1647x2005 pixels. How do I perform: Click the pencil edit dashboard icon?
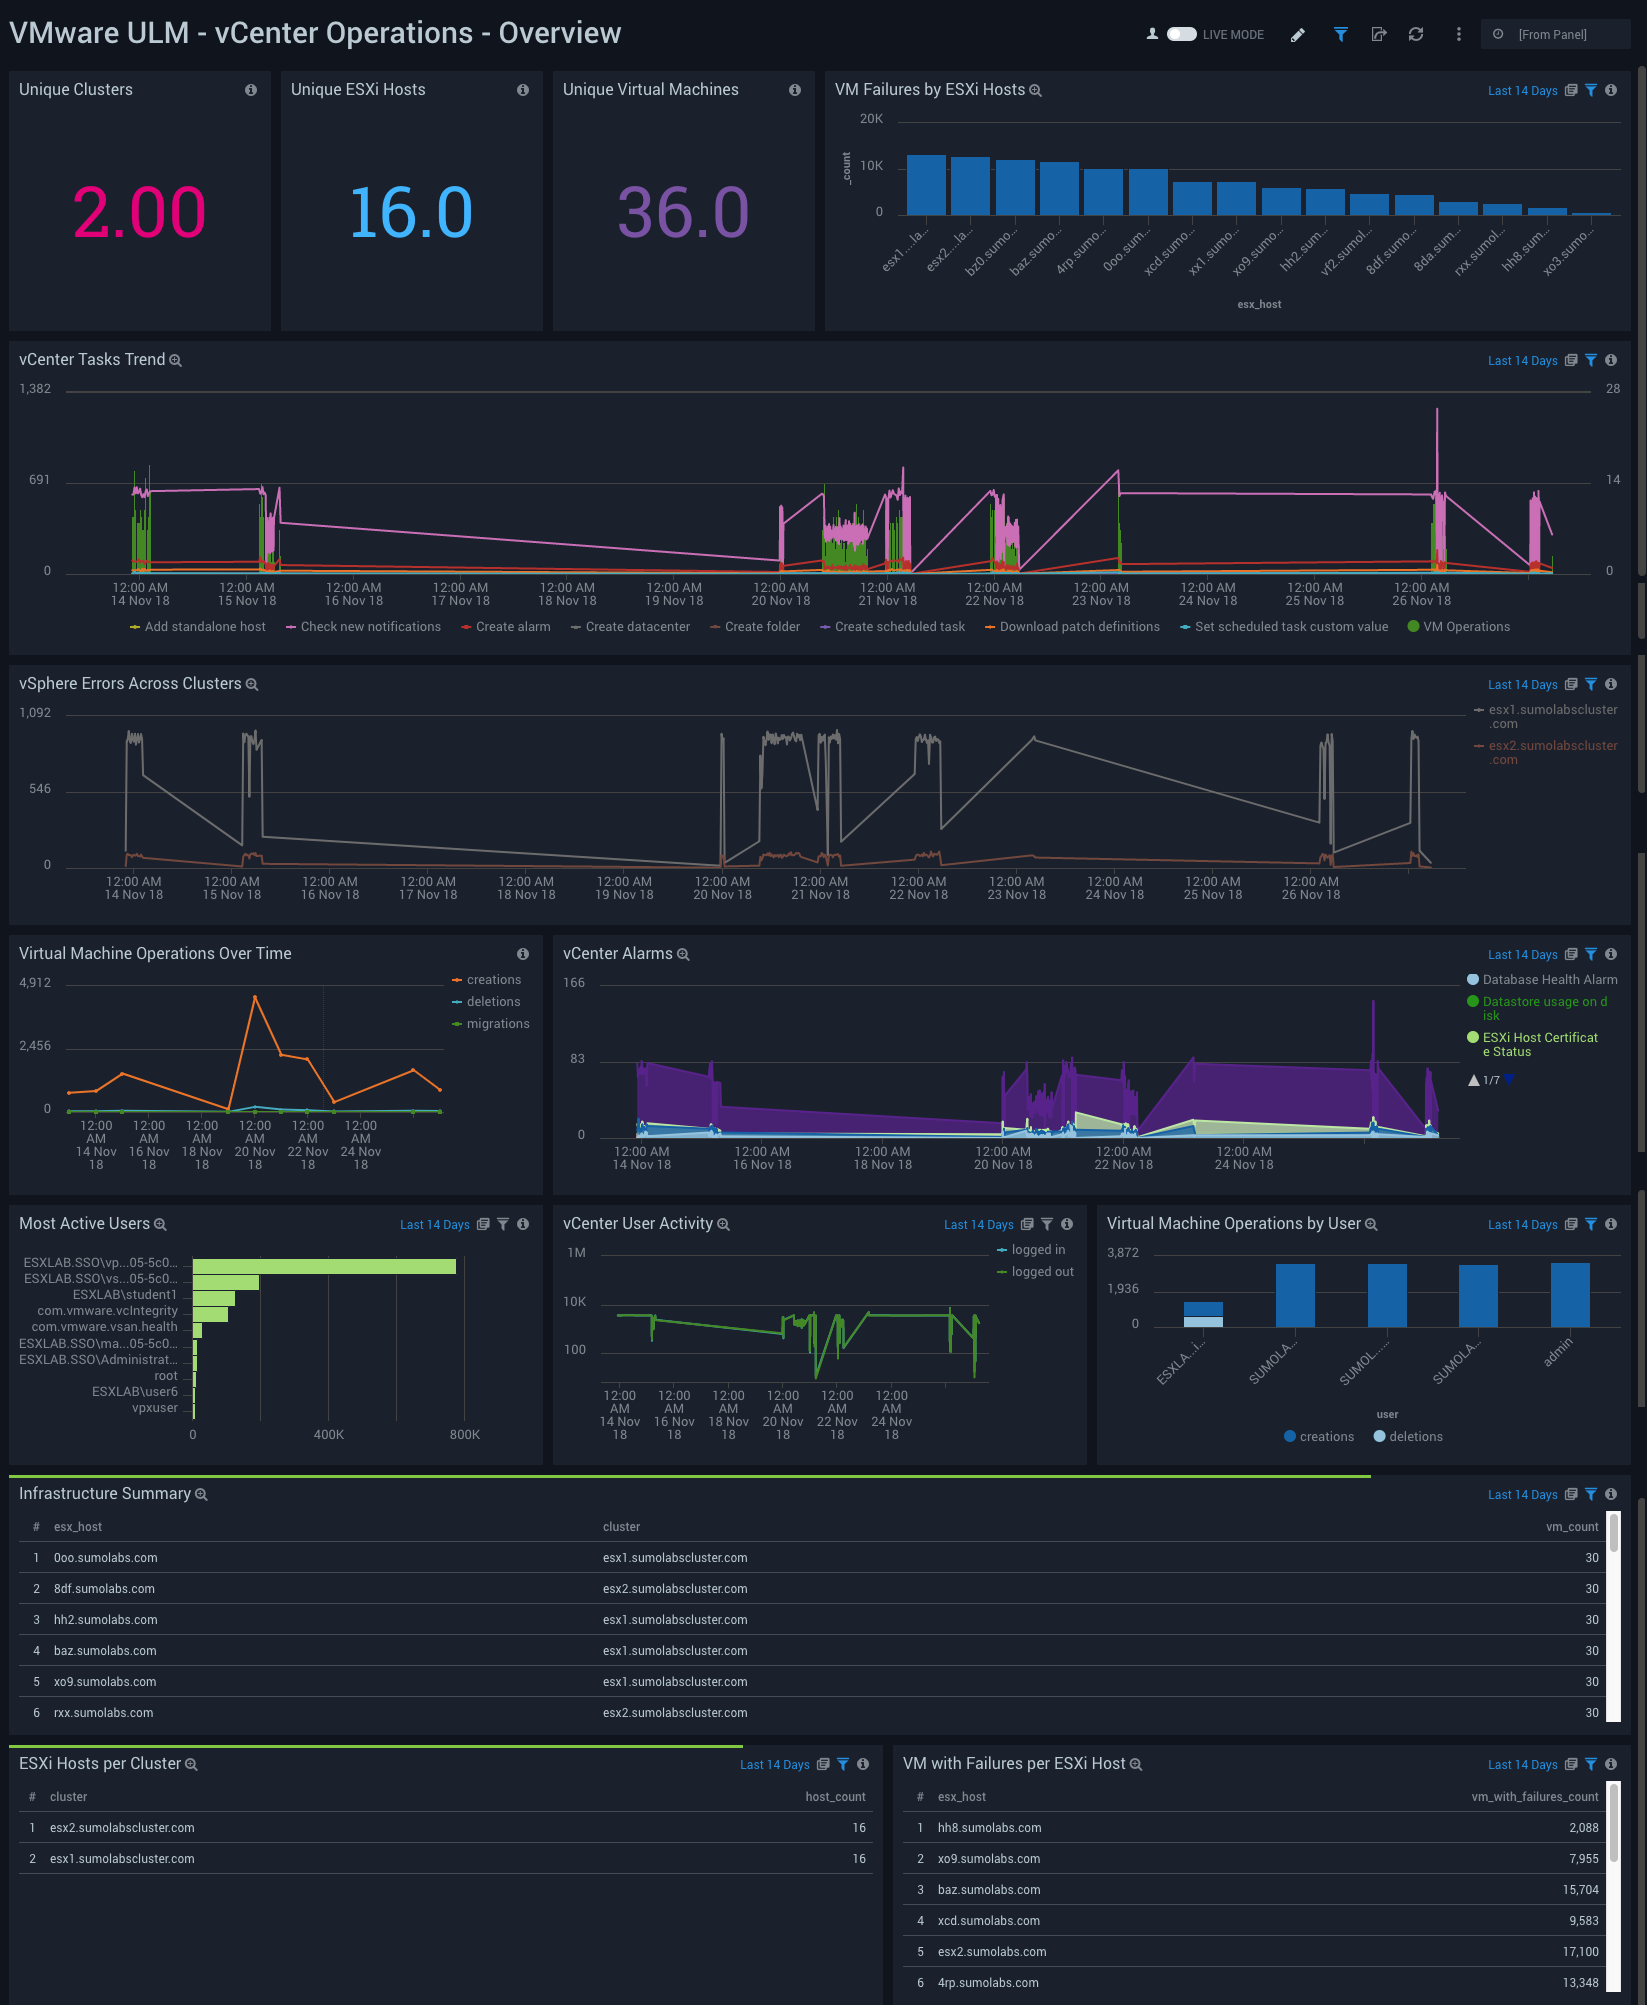point(1298,35)
